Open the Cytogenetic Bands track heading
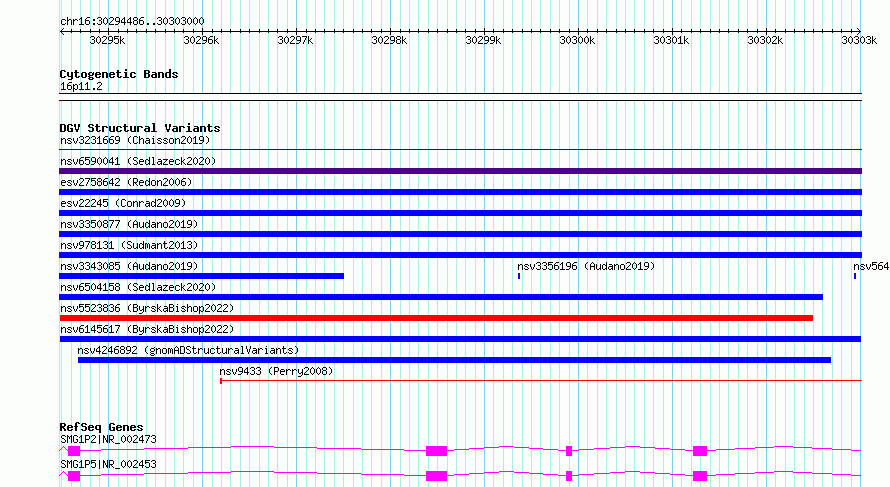 click(x=119, y=74)
